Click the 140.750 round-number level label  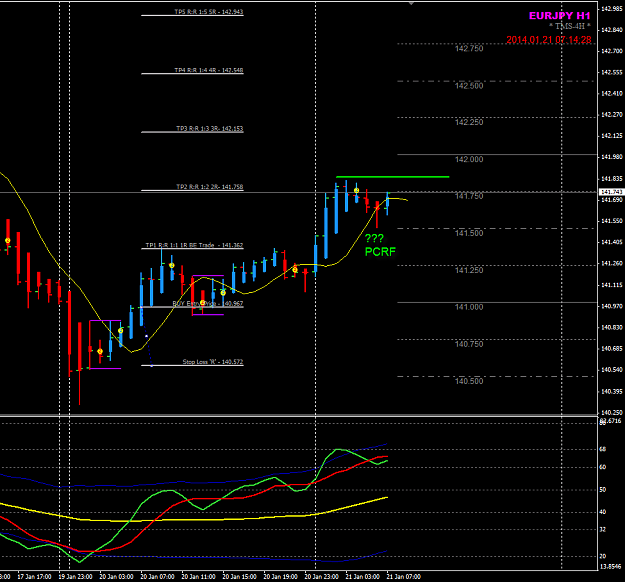pos(469,344)
